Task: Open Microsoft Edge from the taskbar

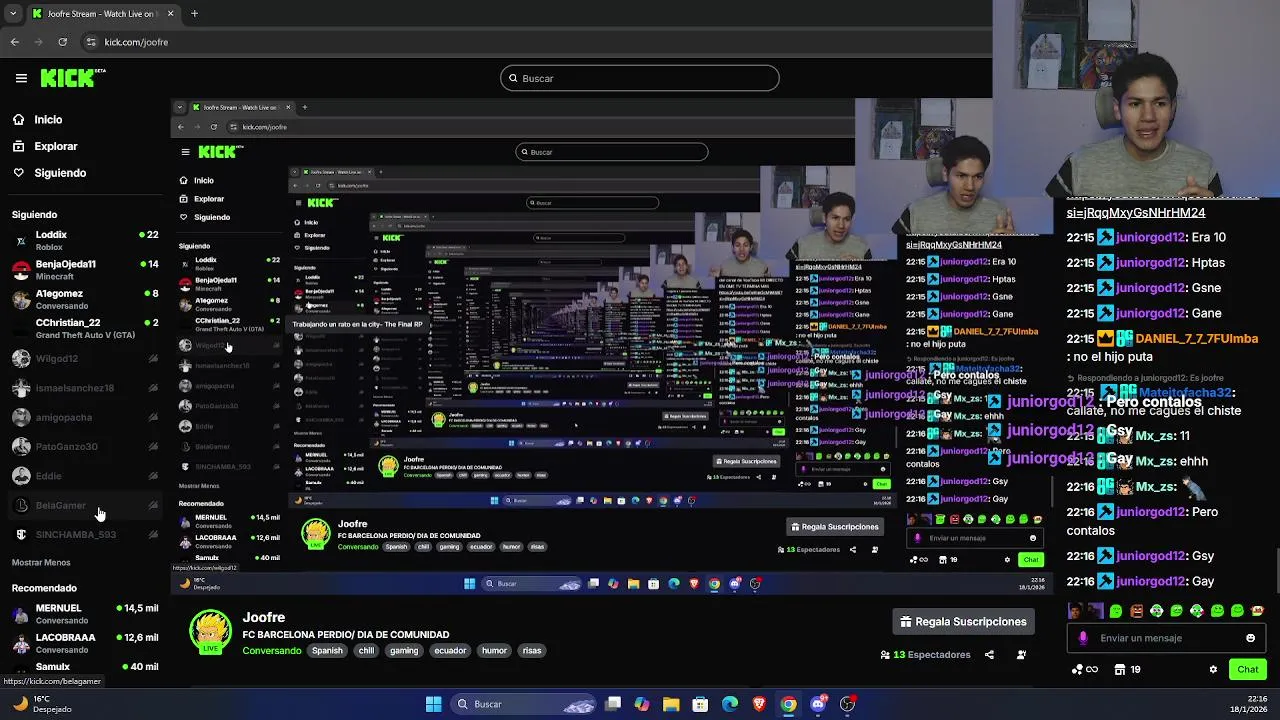Action: coord(730,704)
